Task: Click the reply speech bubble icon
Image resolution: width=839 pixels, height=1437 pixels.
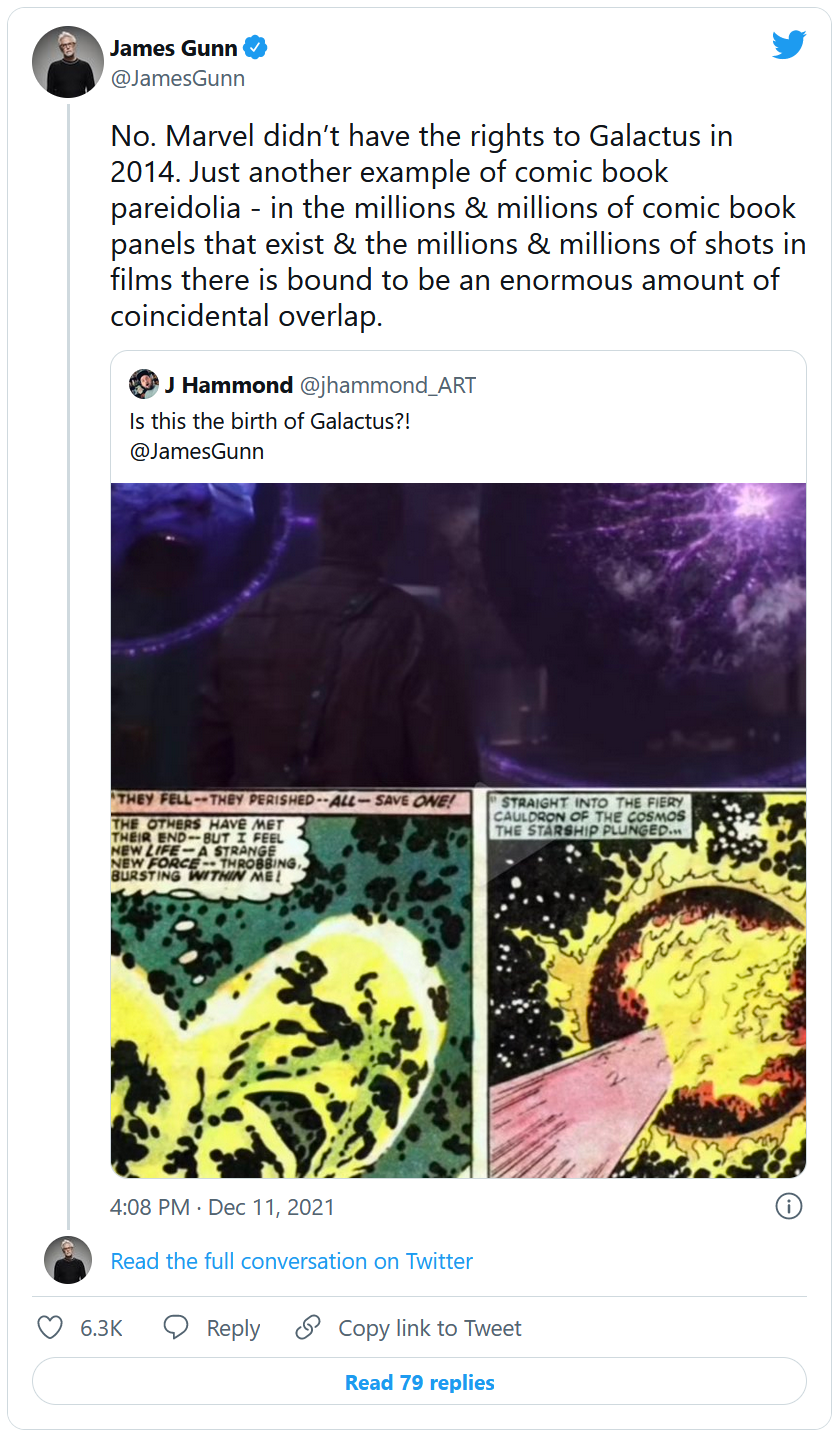Action: coord(176,1328)
